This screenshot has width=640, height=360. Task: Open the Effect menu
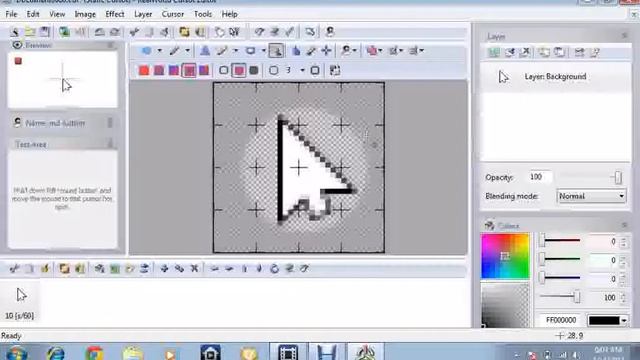click(x=115, y=14)
